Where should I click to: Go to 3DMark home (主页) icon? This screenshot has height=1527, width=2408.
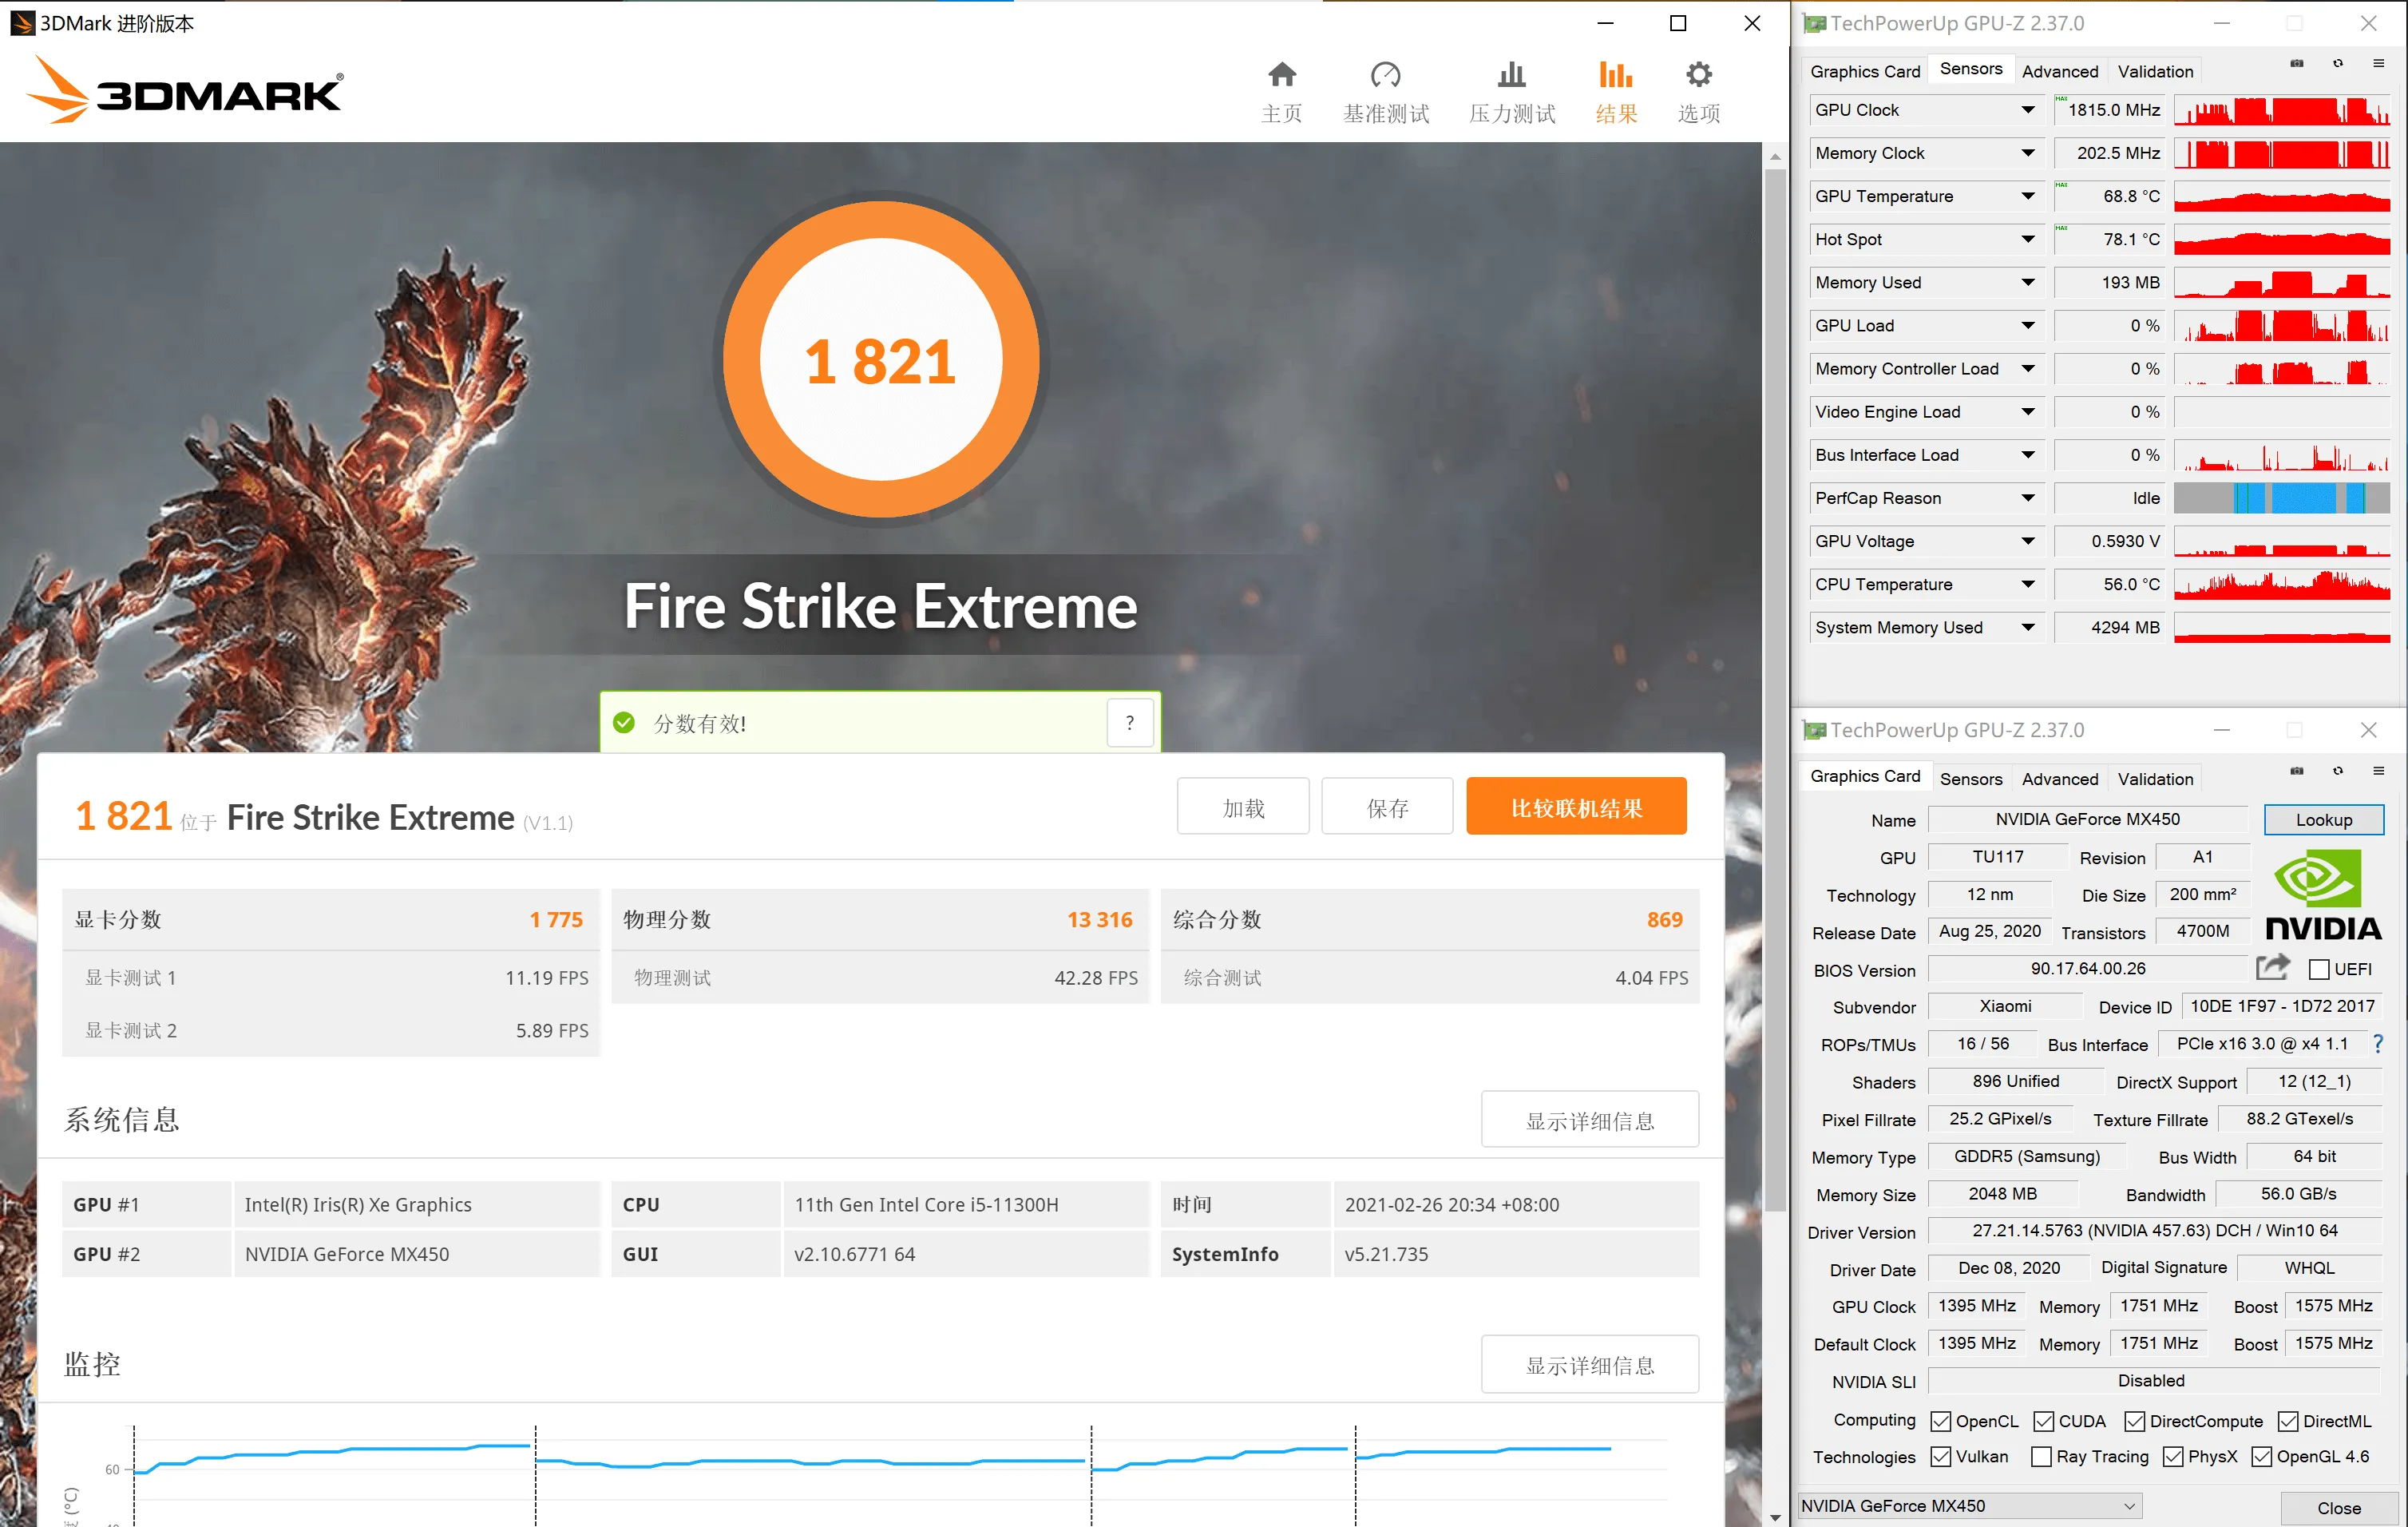coord(1281,74)
